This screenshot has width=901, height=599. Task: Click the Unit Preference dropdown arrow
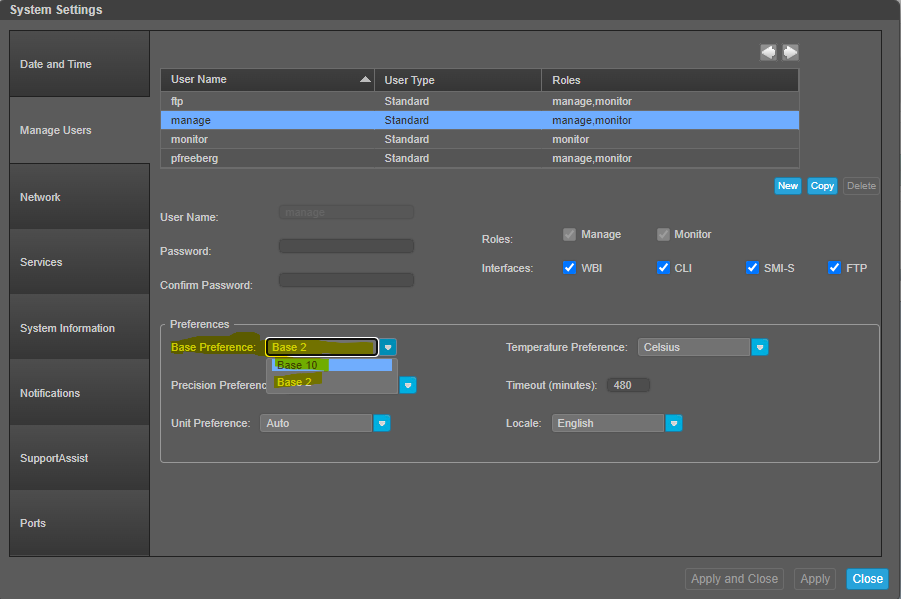coord(382,423)
